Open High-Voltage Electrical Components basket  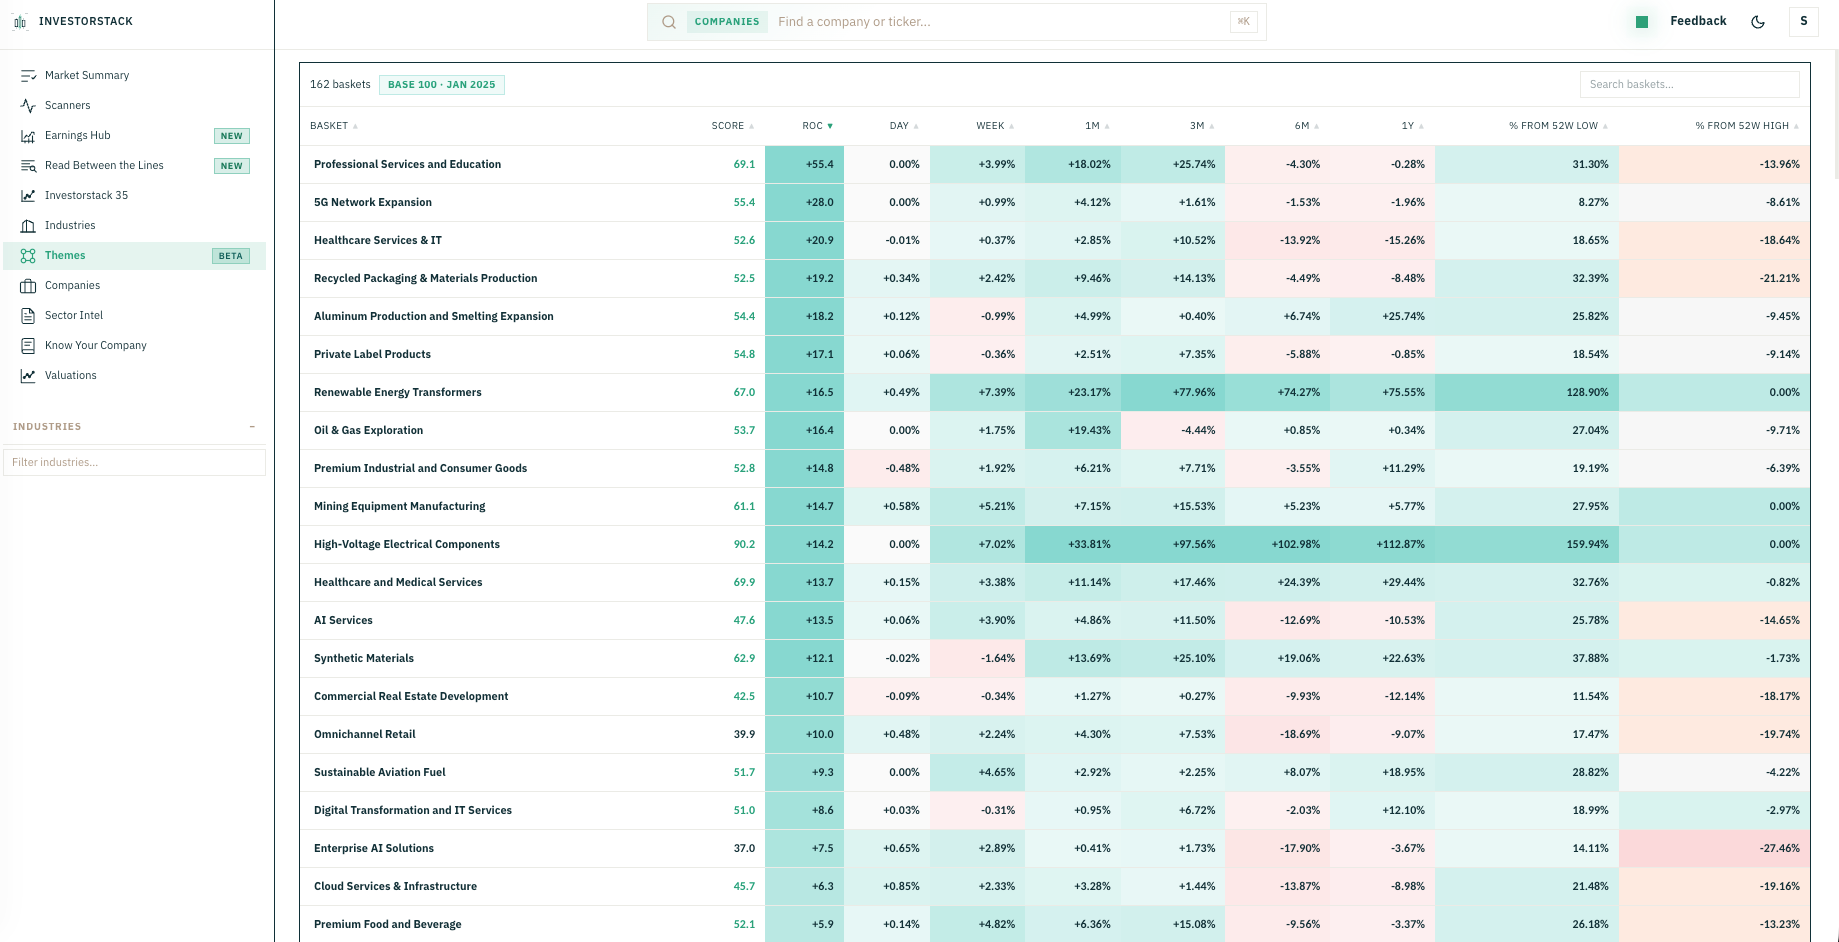pos(407,544)
